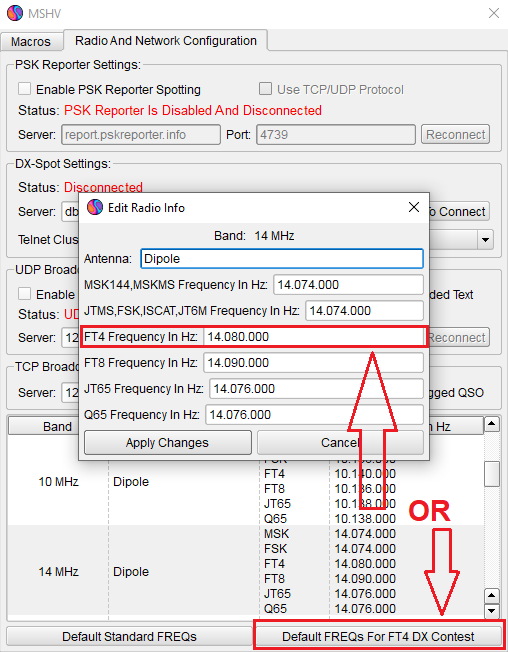Click the UDP Broadcast Reconnect button
The height and width of the screenshot is (652, 508).
459,337
